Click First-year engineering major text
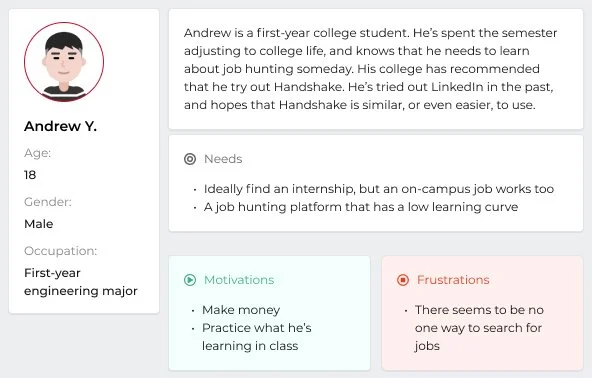Viewport: 592px width, 378px height. (81, 282)
